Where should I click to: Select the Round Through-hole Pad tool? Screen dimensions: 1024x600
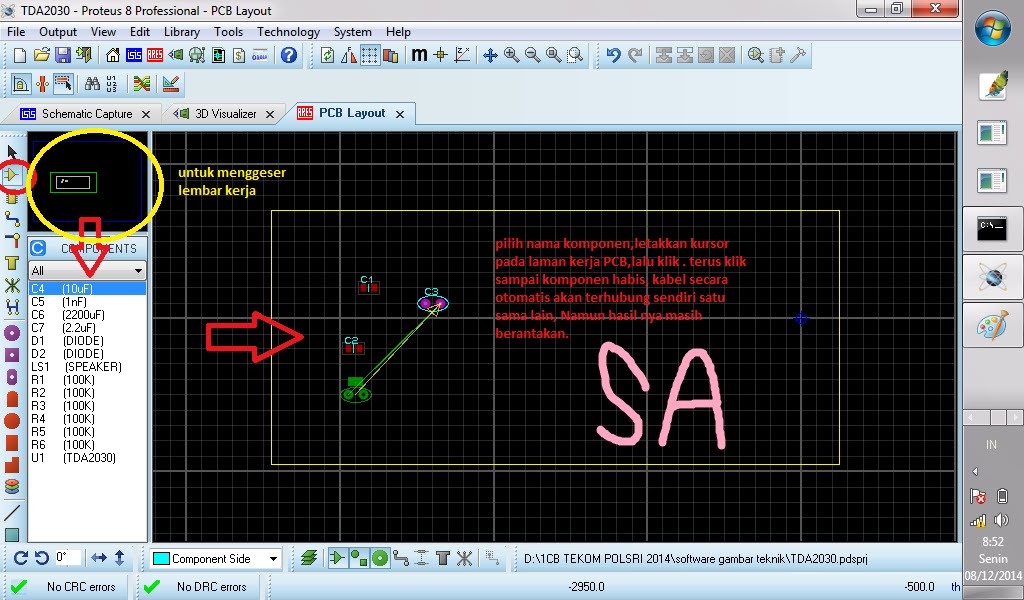(x=12, y=333)
